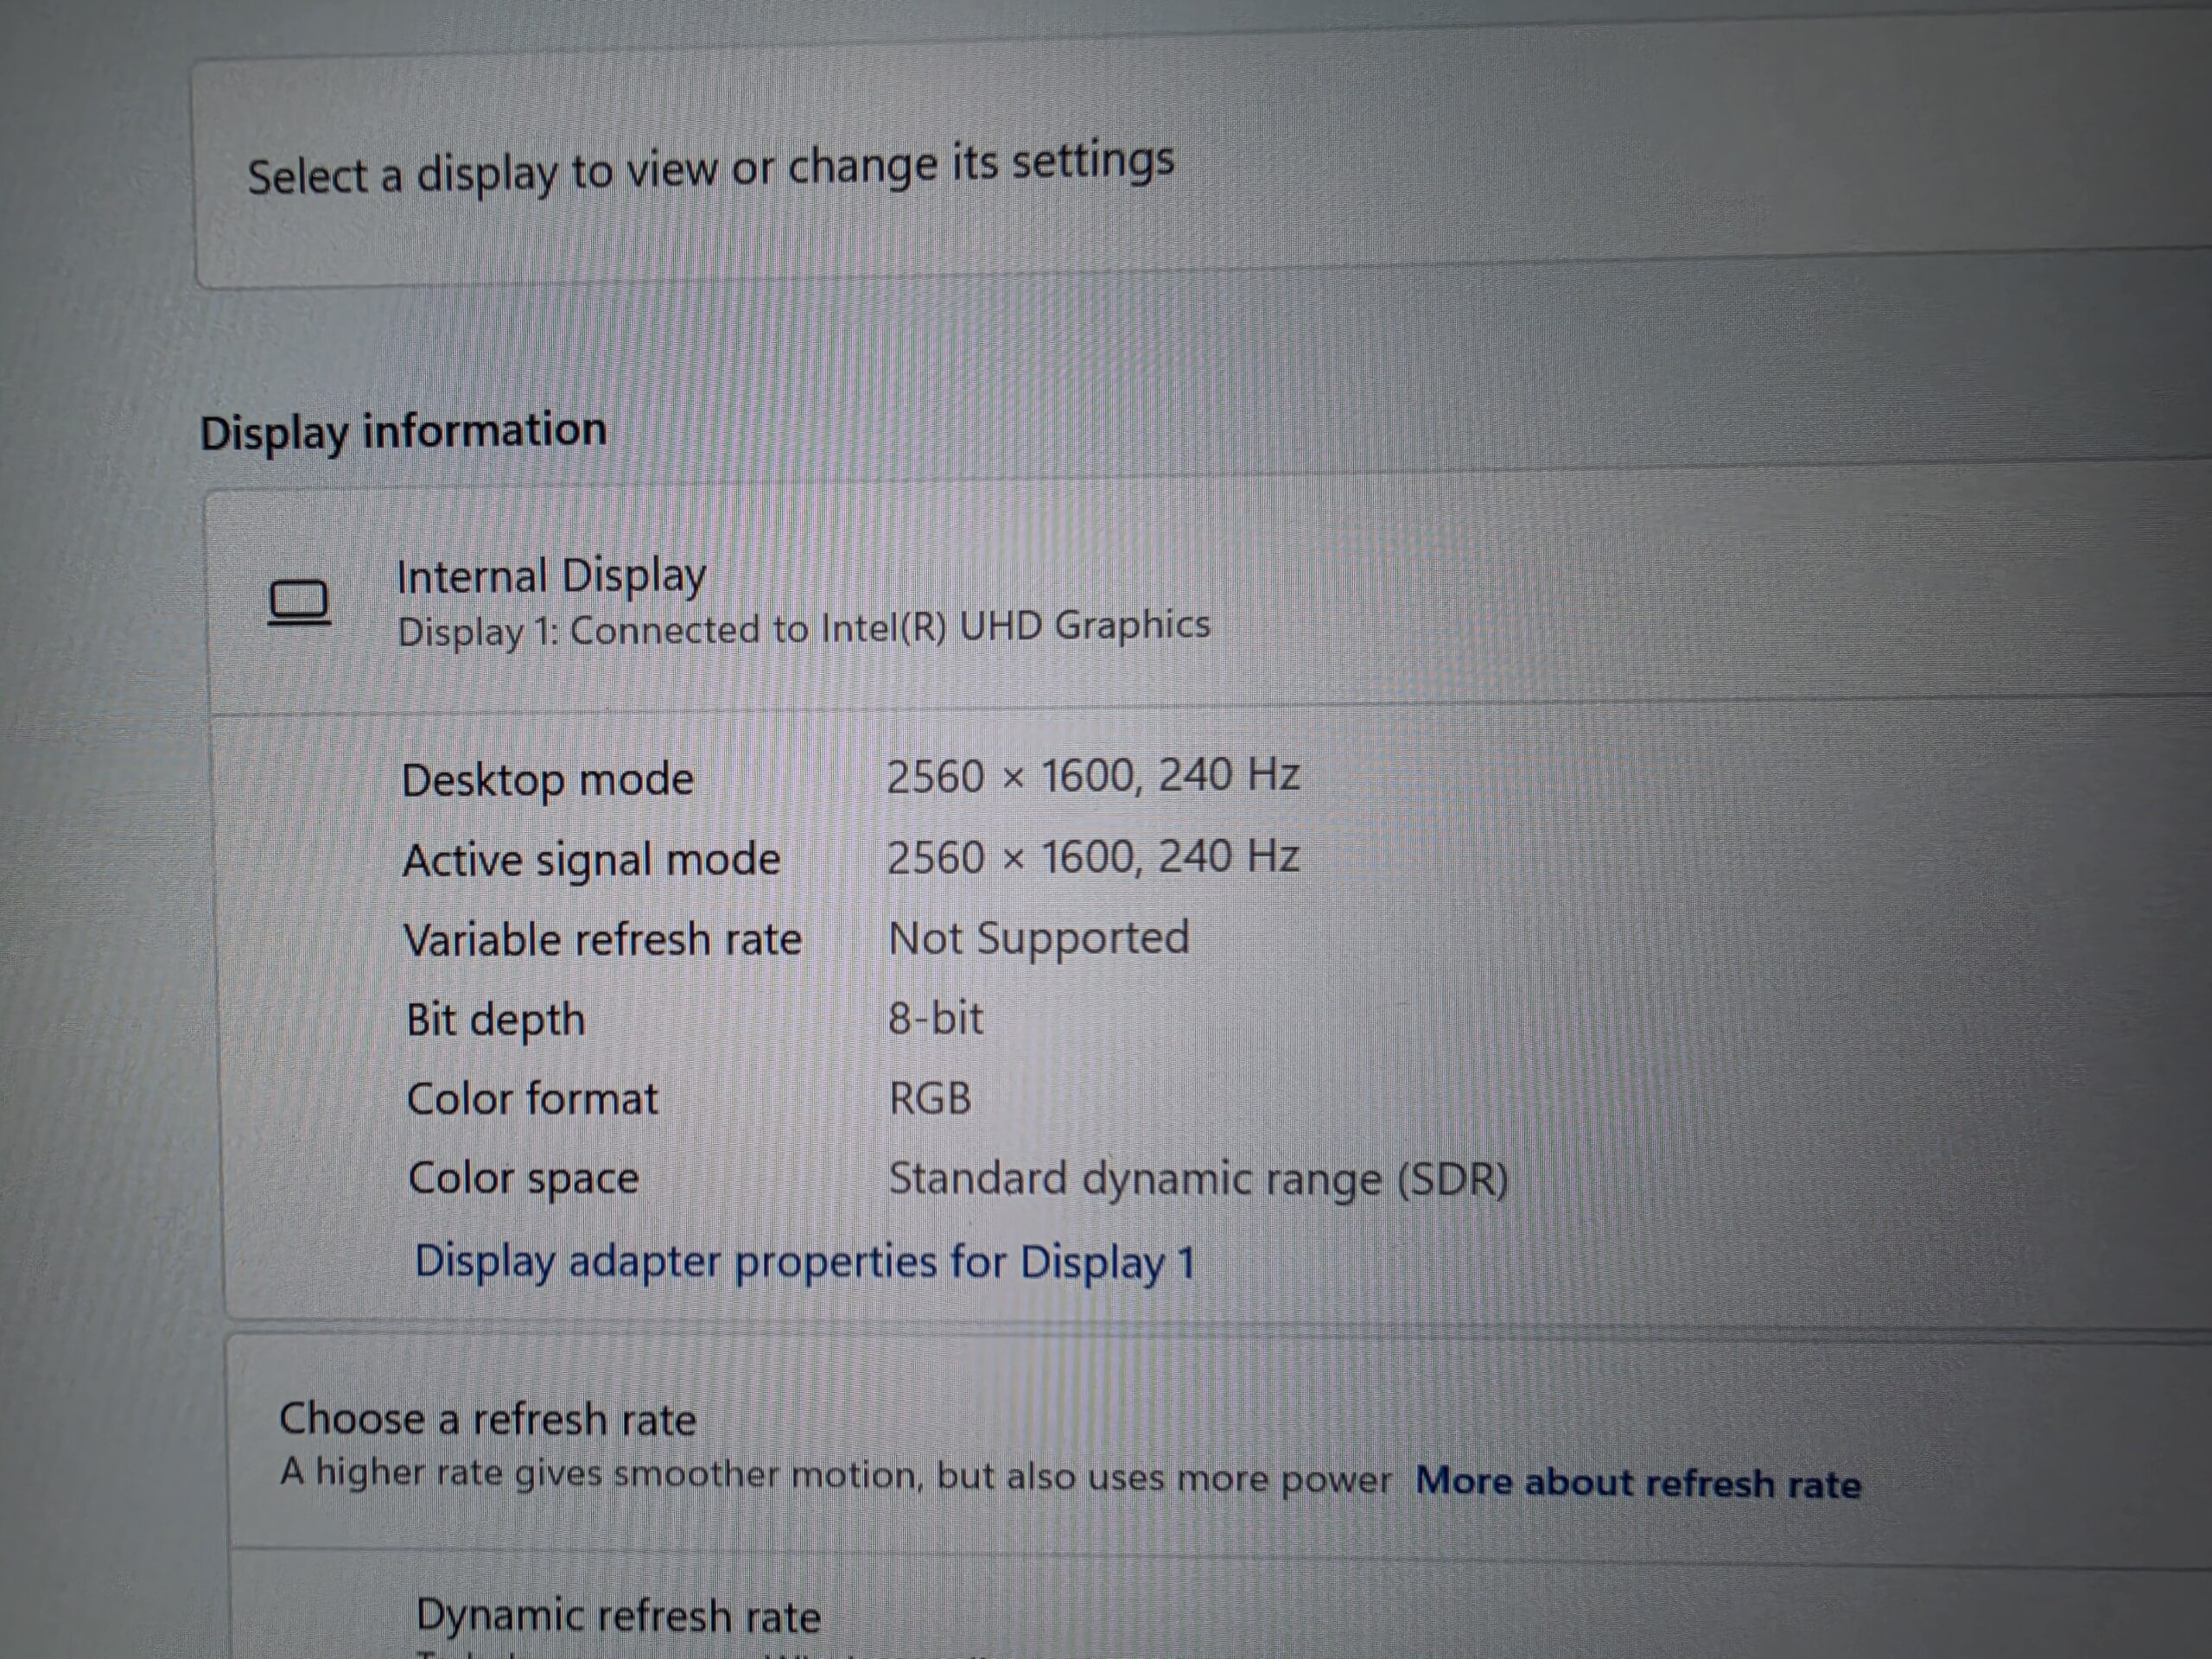Open Display adapter properties for Display 1
The height and width of the screenshot is (1659, 2212).
pyautogui.click(x=805, y=1262)
